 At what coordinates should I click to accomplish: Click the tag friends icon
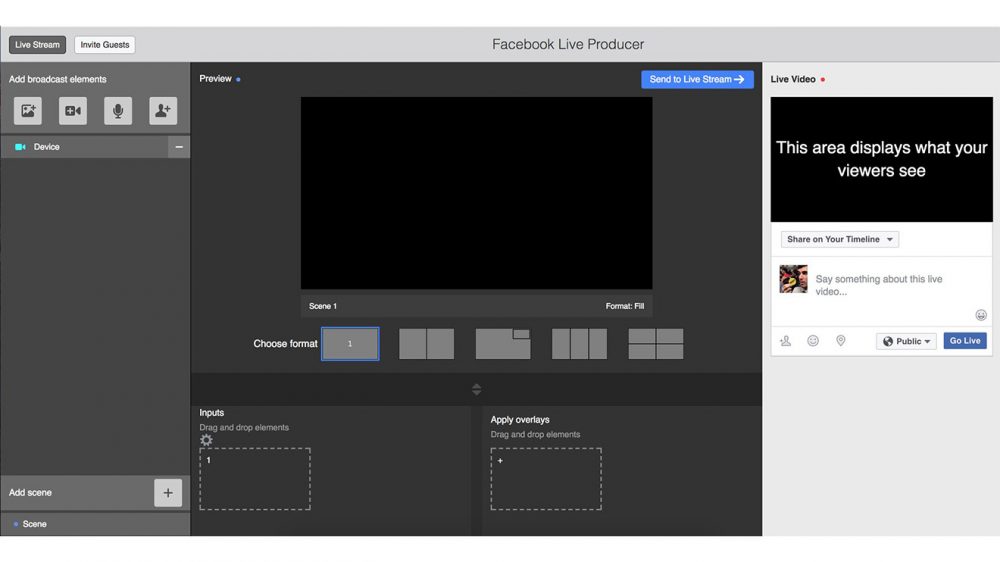click(786, 341)
